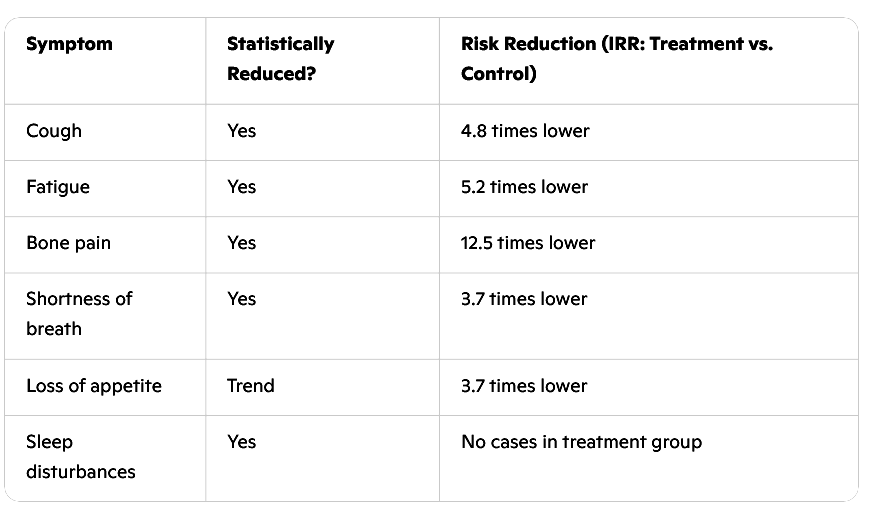Select the No cases in treatment group cell
871x519 pixels.
tap(581, 442)
